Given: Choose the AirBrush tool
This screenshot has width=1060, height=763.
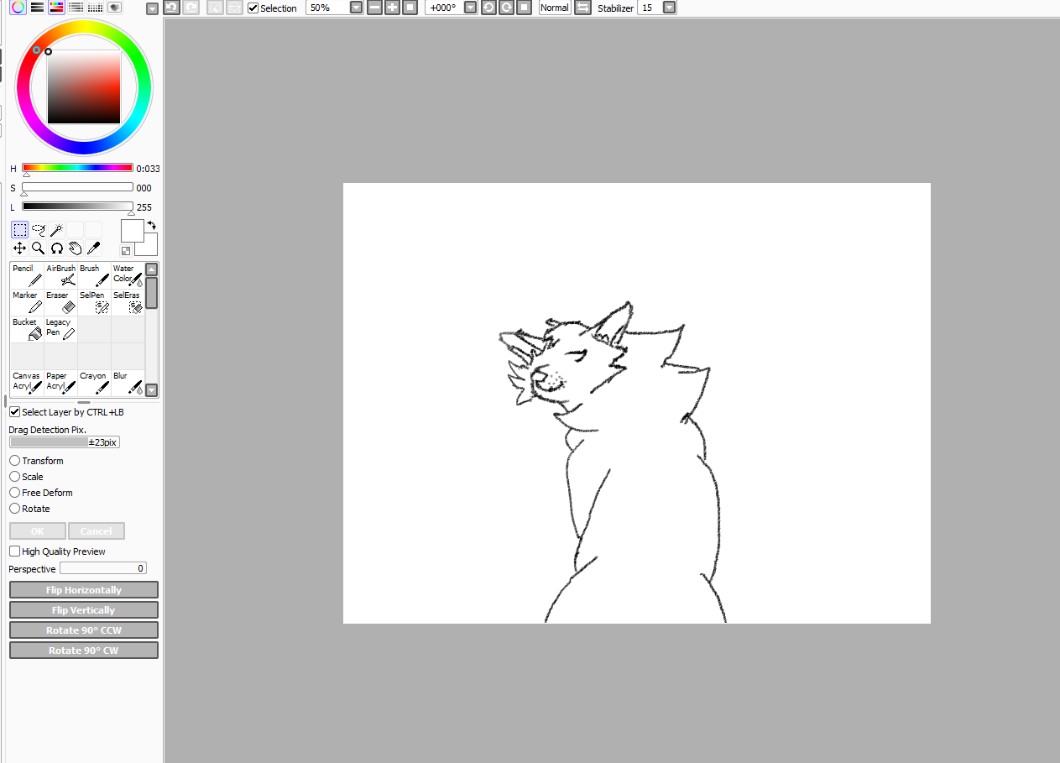Looking at the screenshot, I should coord(61,275).
